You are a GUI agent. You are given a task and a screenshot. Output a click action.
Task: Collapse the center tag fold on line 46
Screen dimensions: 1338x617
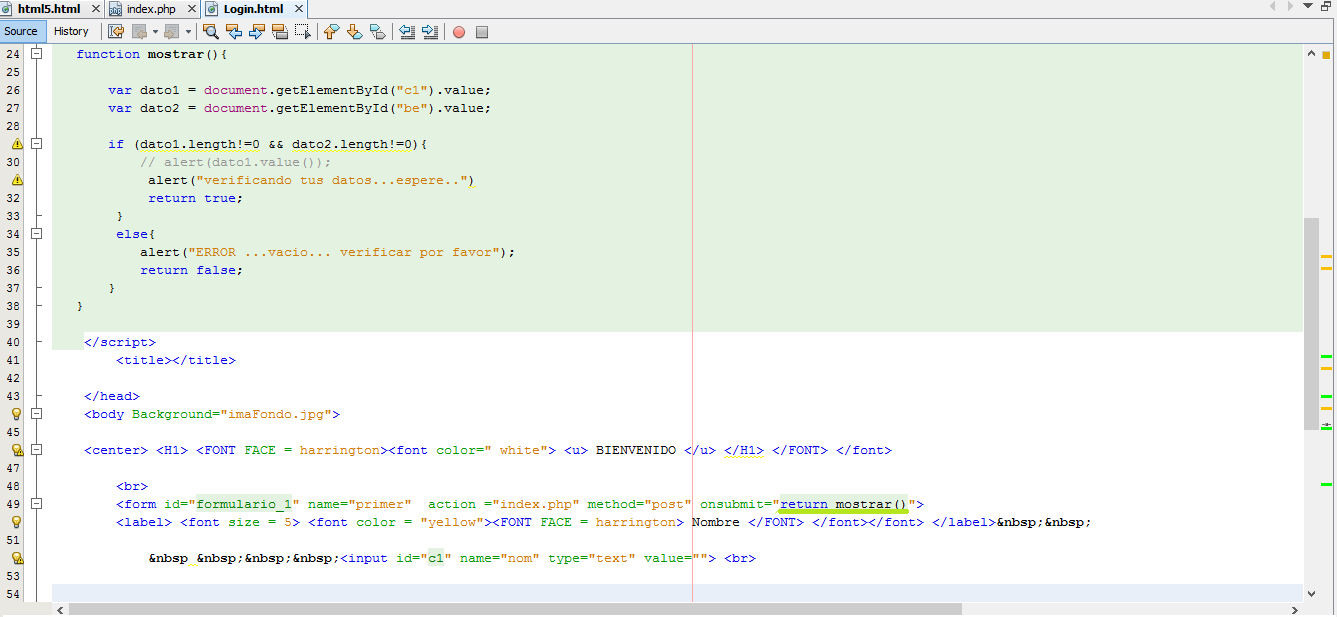[37, 450]
